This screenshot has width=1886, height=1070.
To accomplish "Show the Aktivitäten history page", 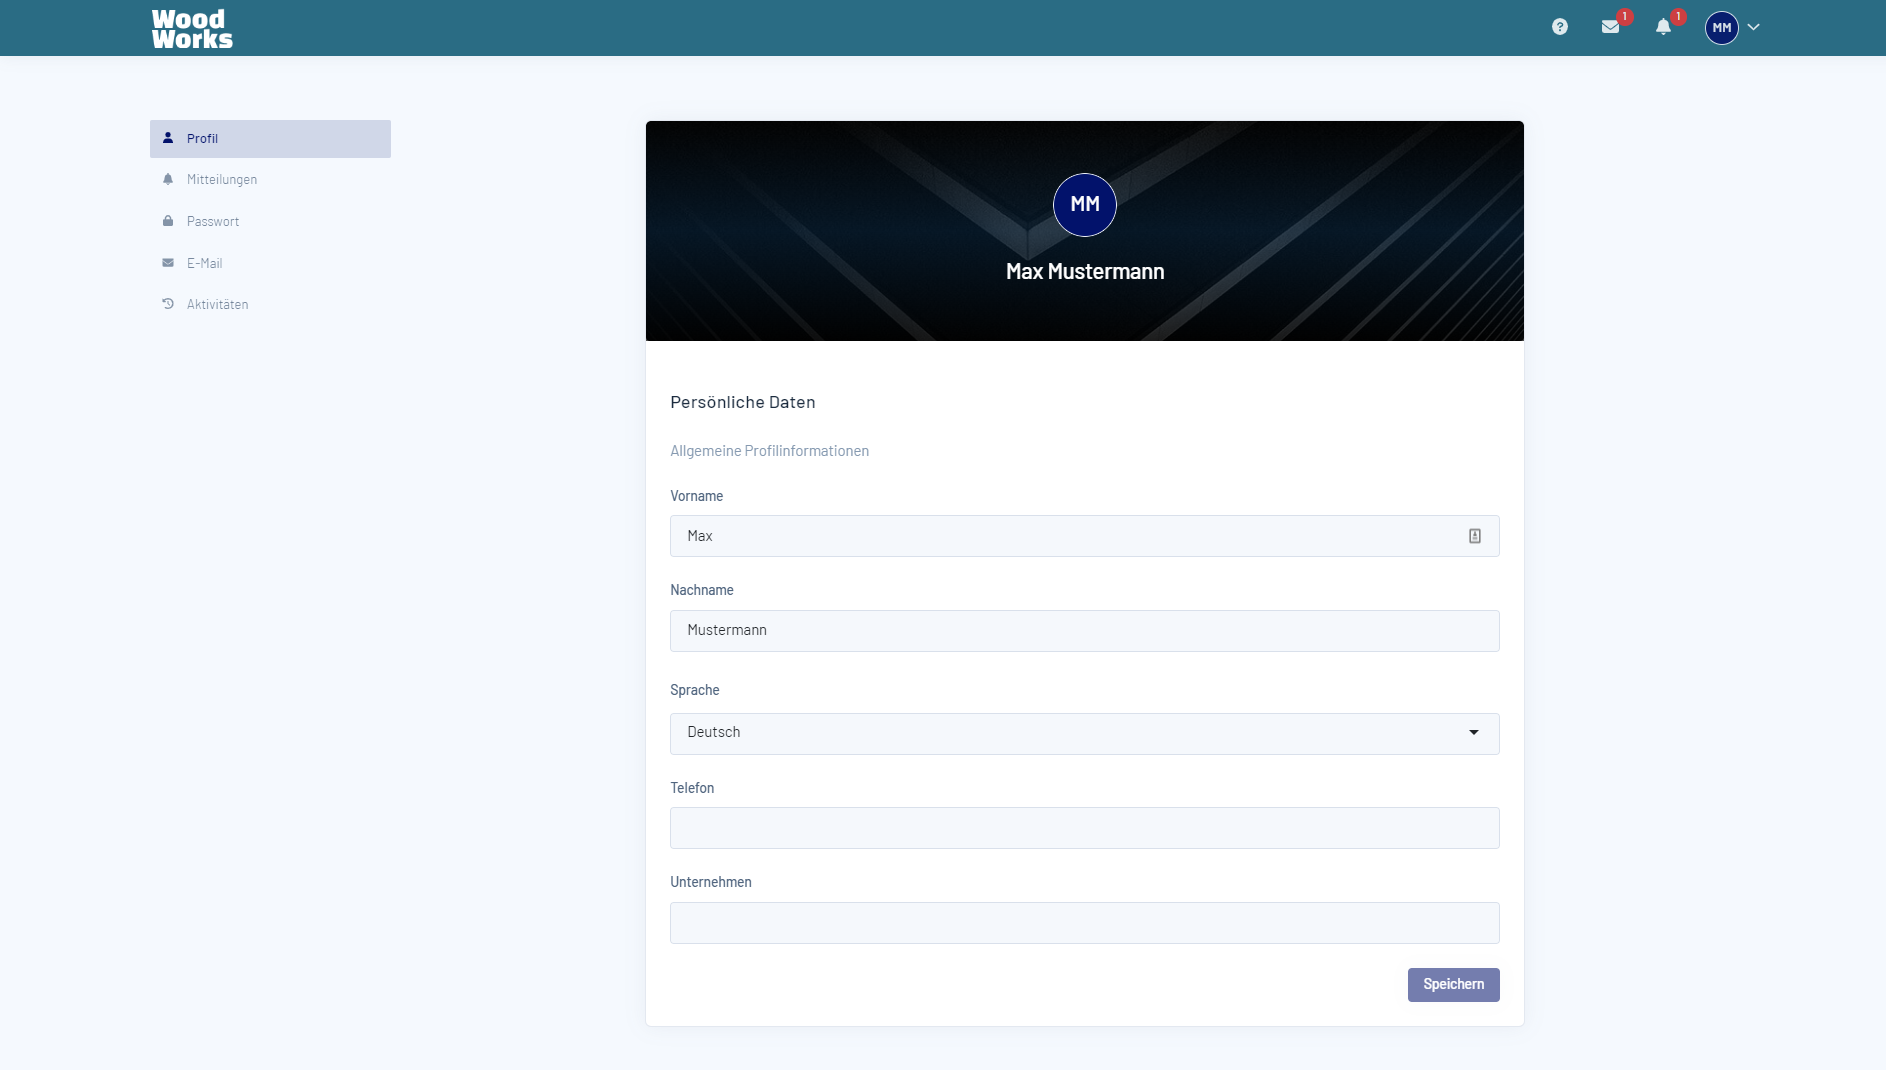I will point(217,305).
